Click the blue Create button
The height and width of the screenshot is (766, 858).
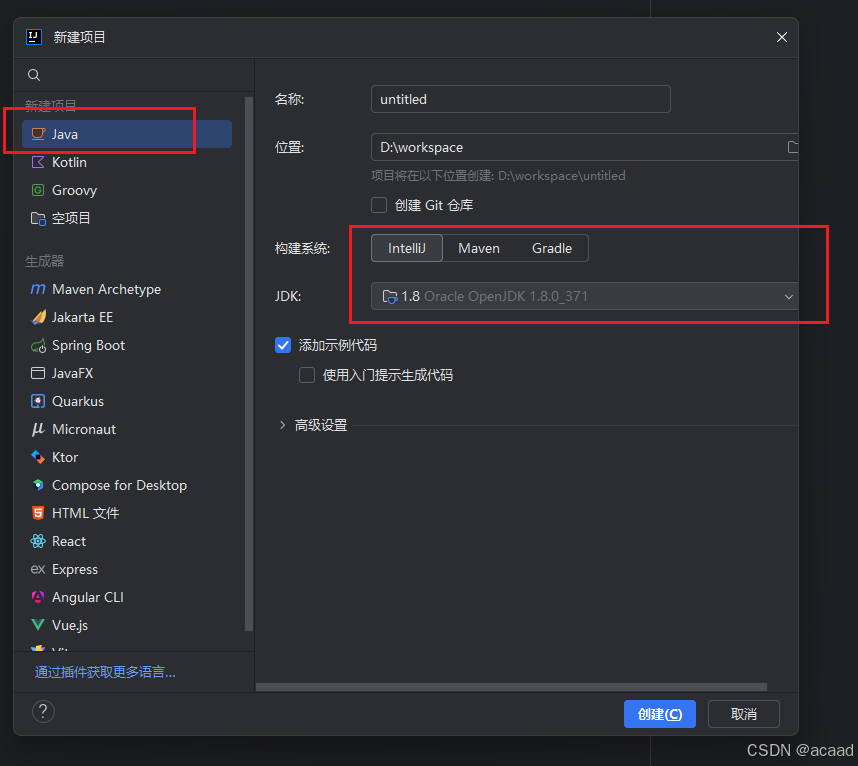coord(659,713)
